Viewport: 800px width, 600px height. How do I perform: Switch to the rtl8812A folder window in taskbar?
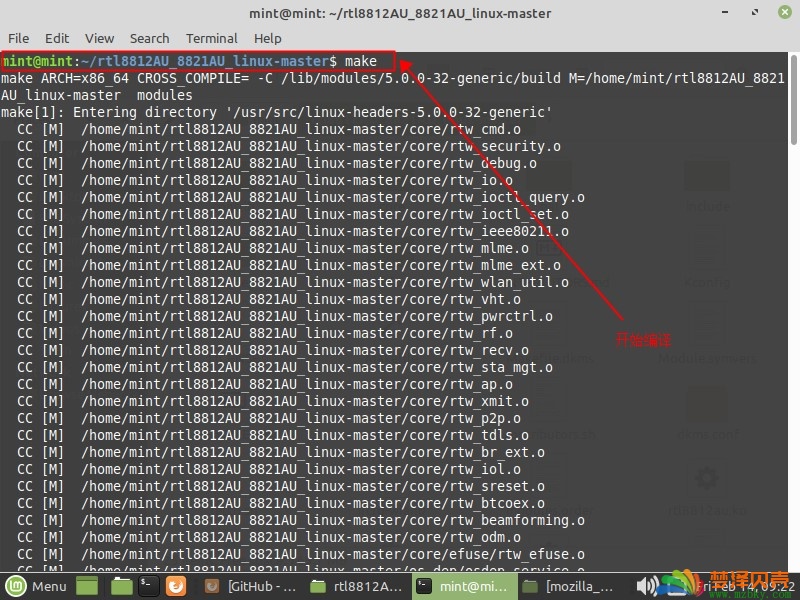pyautogui.click(x=356, y=586)
